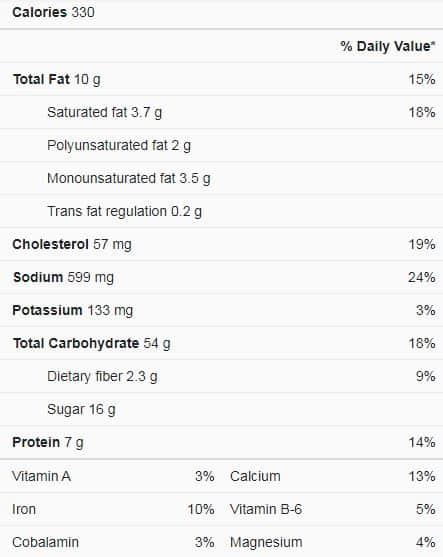Select the Cholesterol 57 mg row
This screenshot has width=443, height=557.
[221, 244]
